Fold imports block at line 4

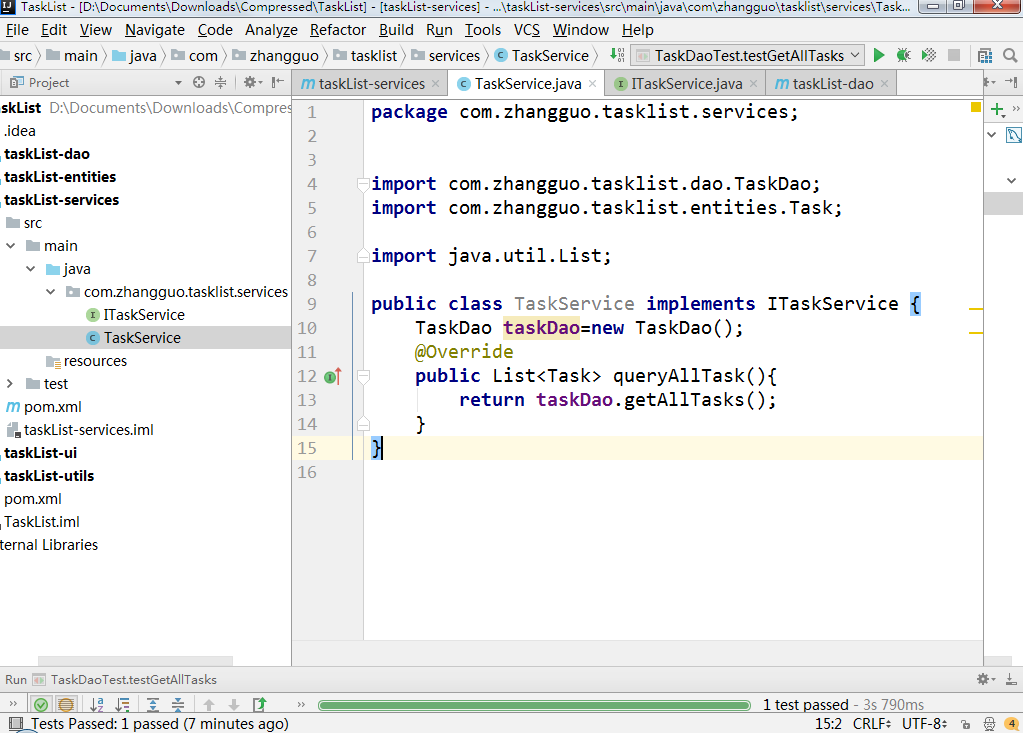point(363,185)
